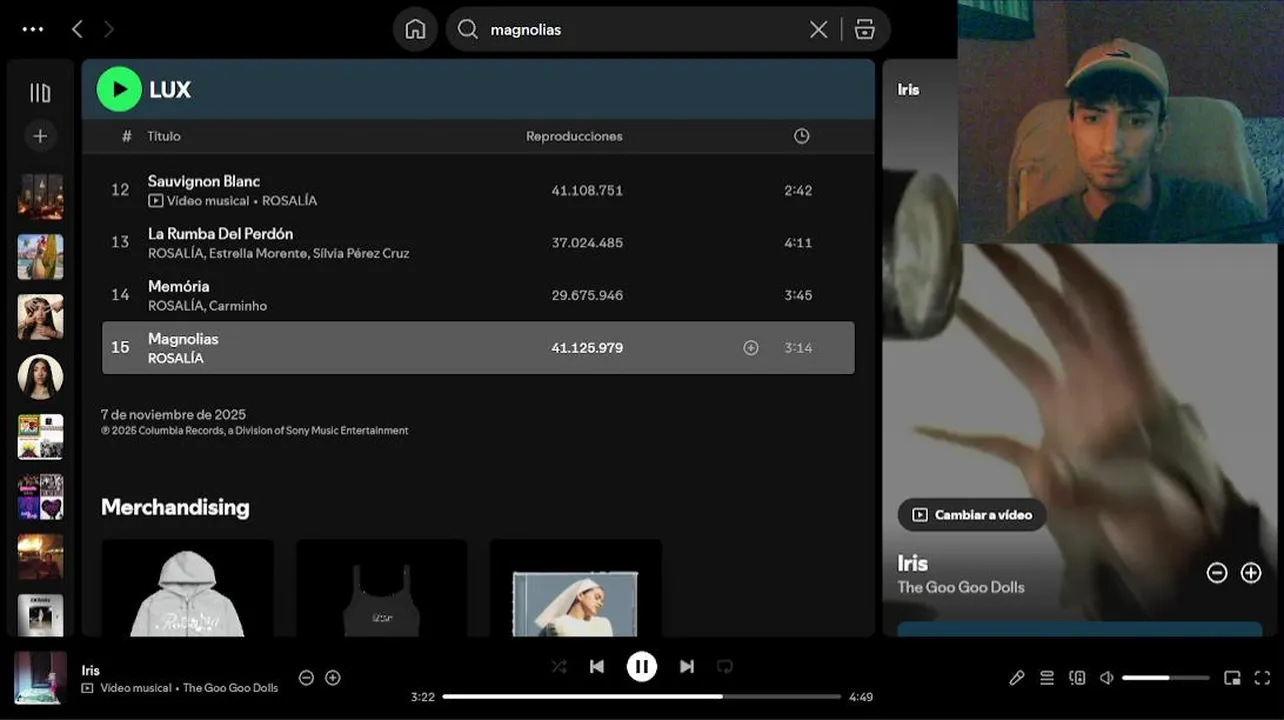
Task: Click Cambiar a vídeo button
Action: point(972,515)
